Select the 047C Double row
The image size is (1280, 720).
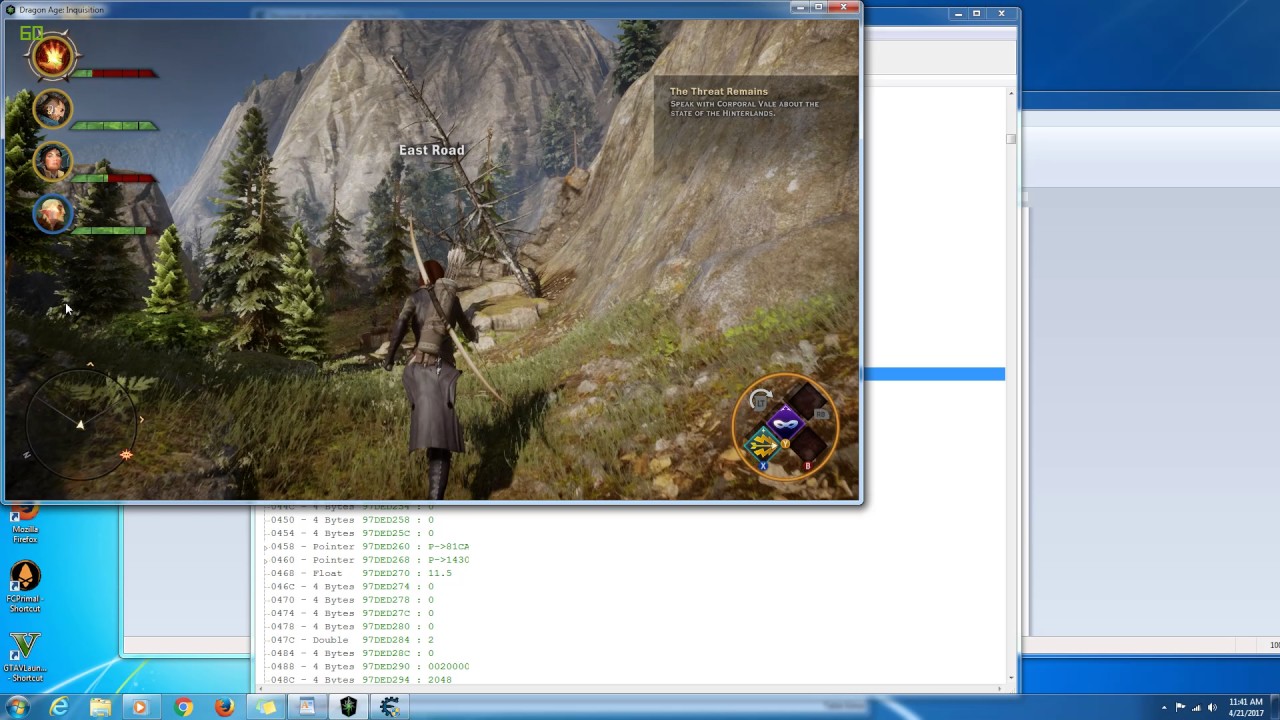(352, 640)
